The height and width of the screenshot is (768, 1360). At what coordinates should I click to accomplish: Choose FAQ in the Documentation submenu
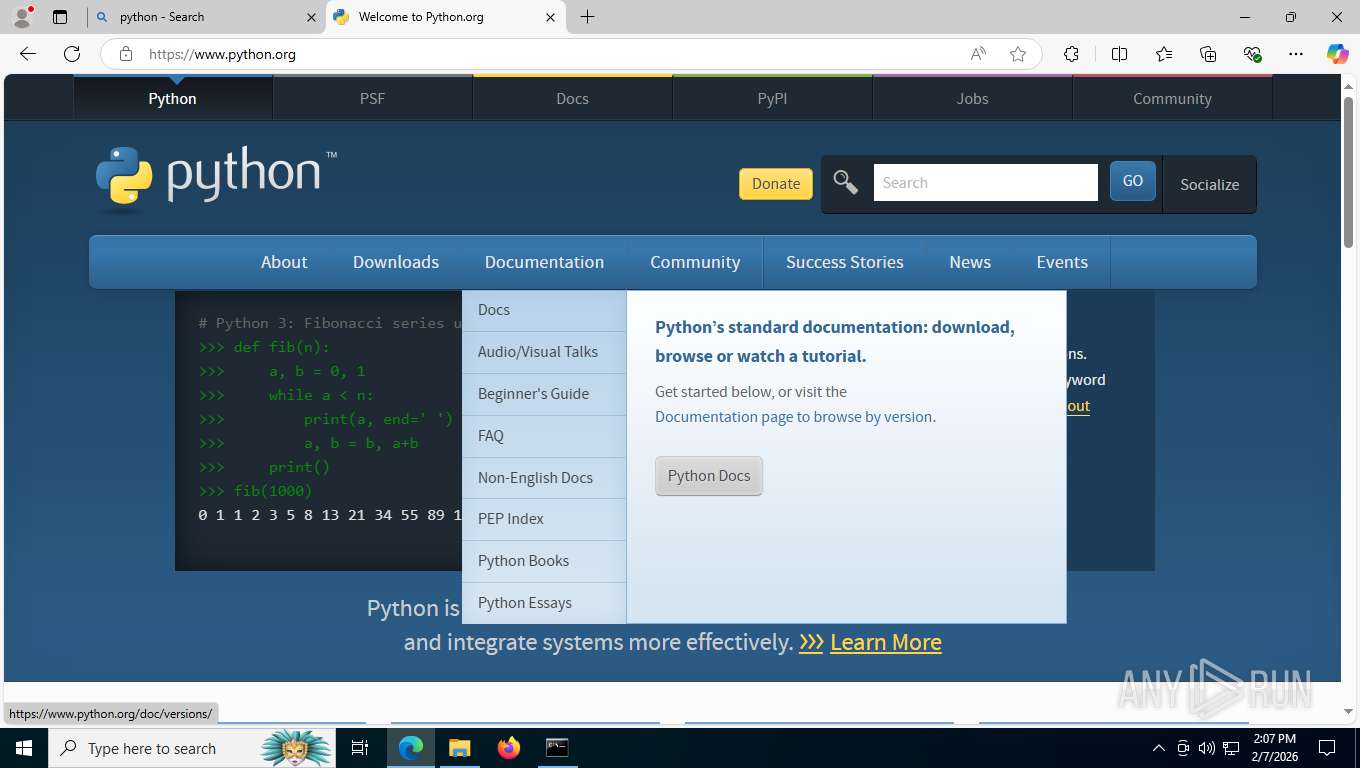[544, 436]
